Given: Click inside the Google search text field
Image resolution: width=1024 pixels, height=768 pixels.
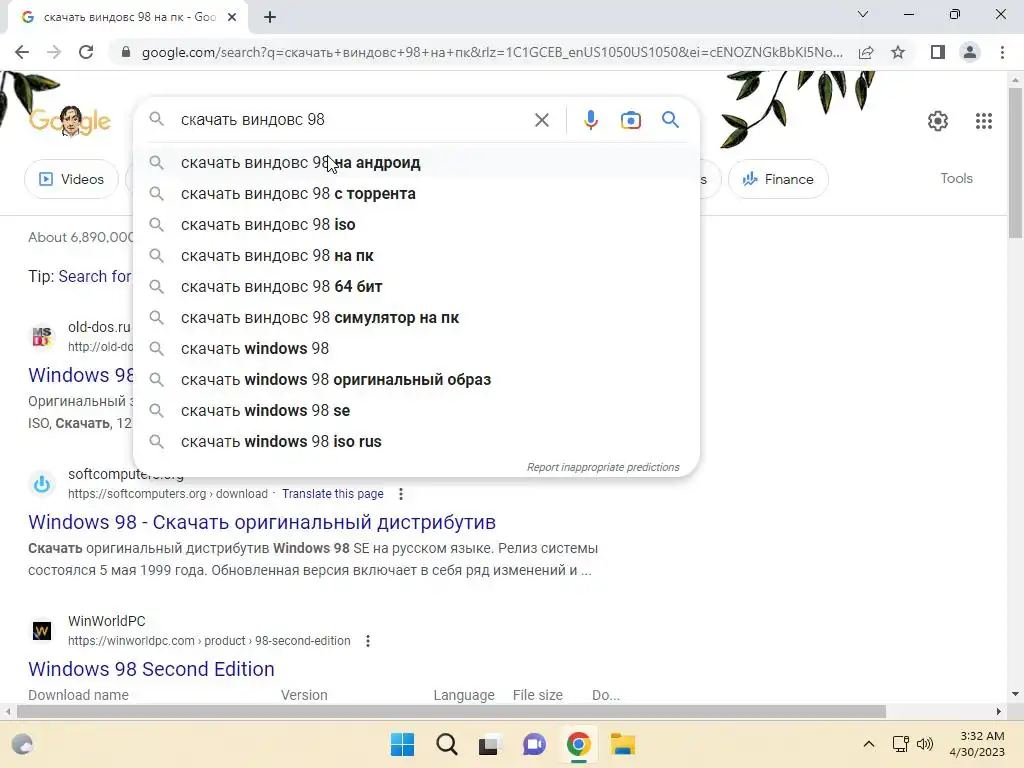Looking at the screenshot, I should tap(353, 120).
